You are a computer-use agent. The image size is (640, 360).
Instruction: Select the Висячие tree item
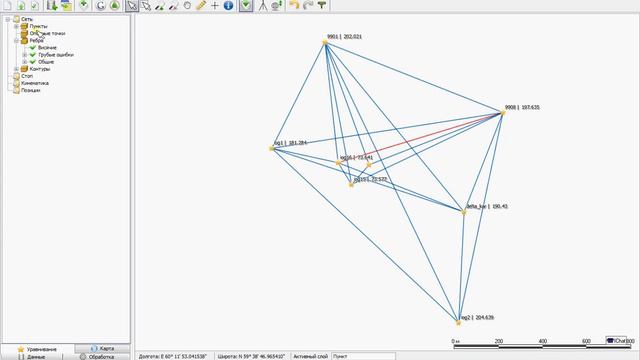pyautogui.click(x=47, y=48)
